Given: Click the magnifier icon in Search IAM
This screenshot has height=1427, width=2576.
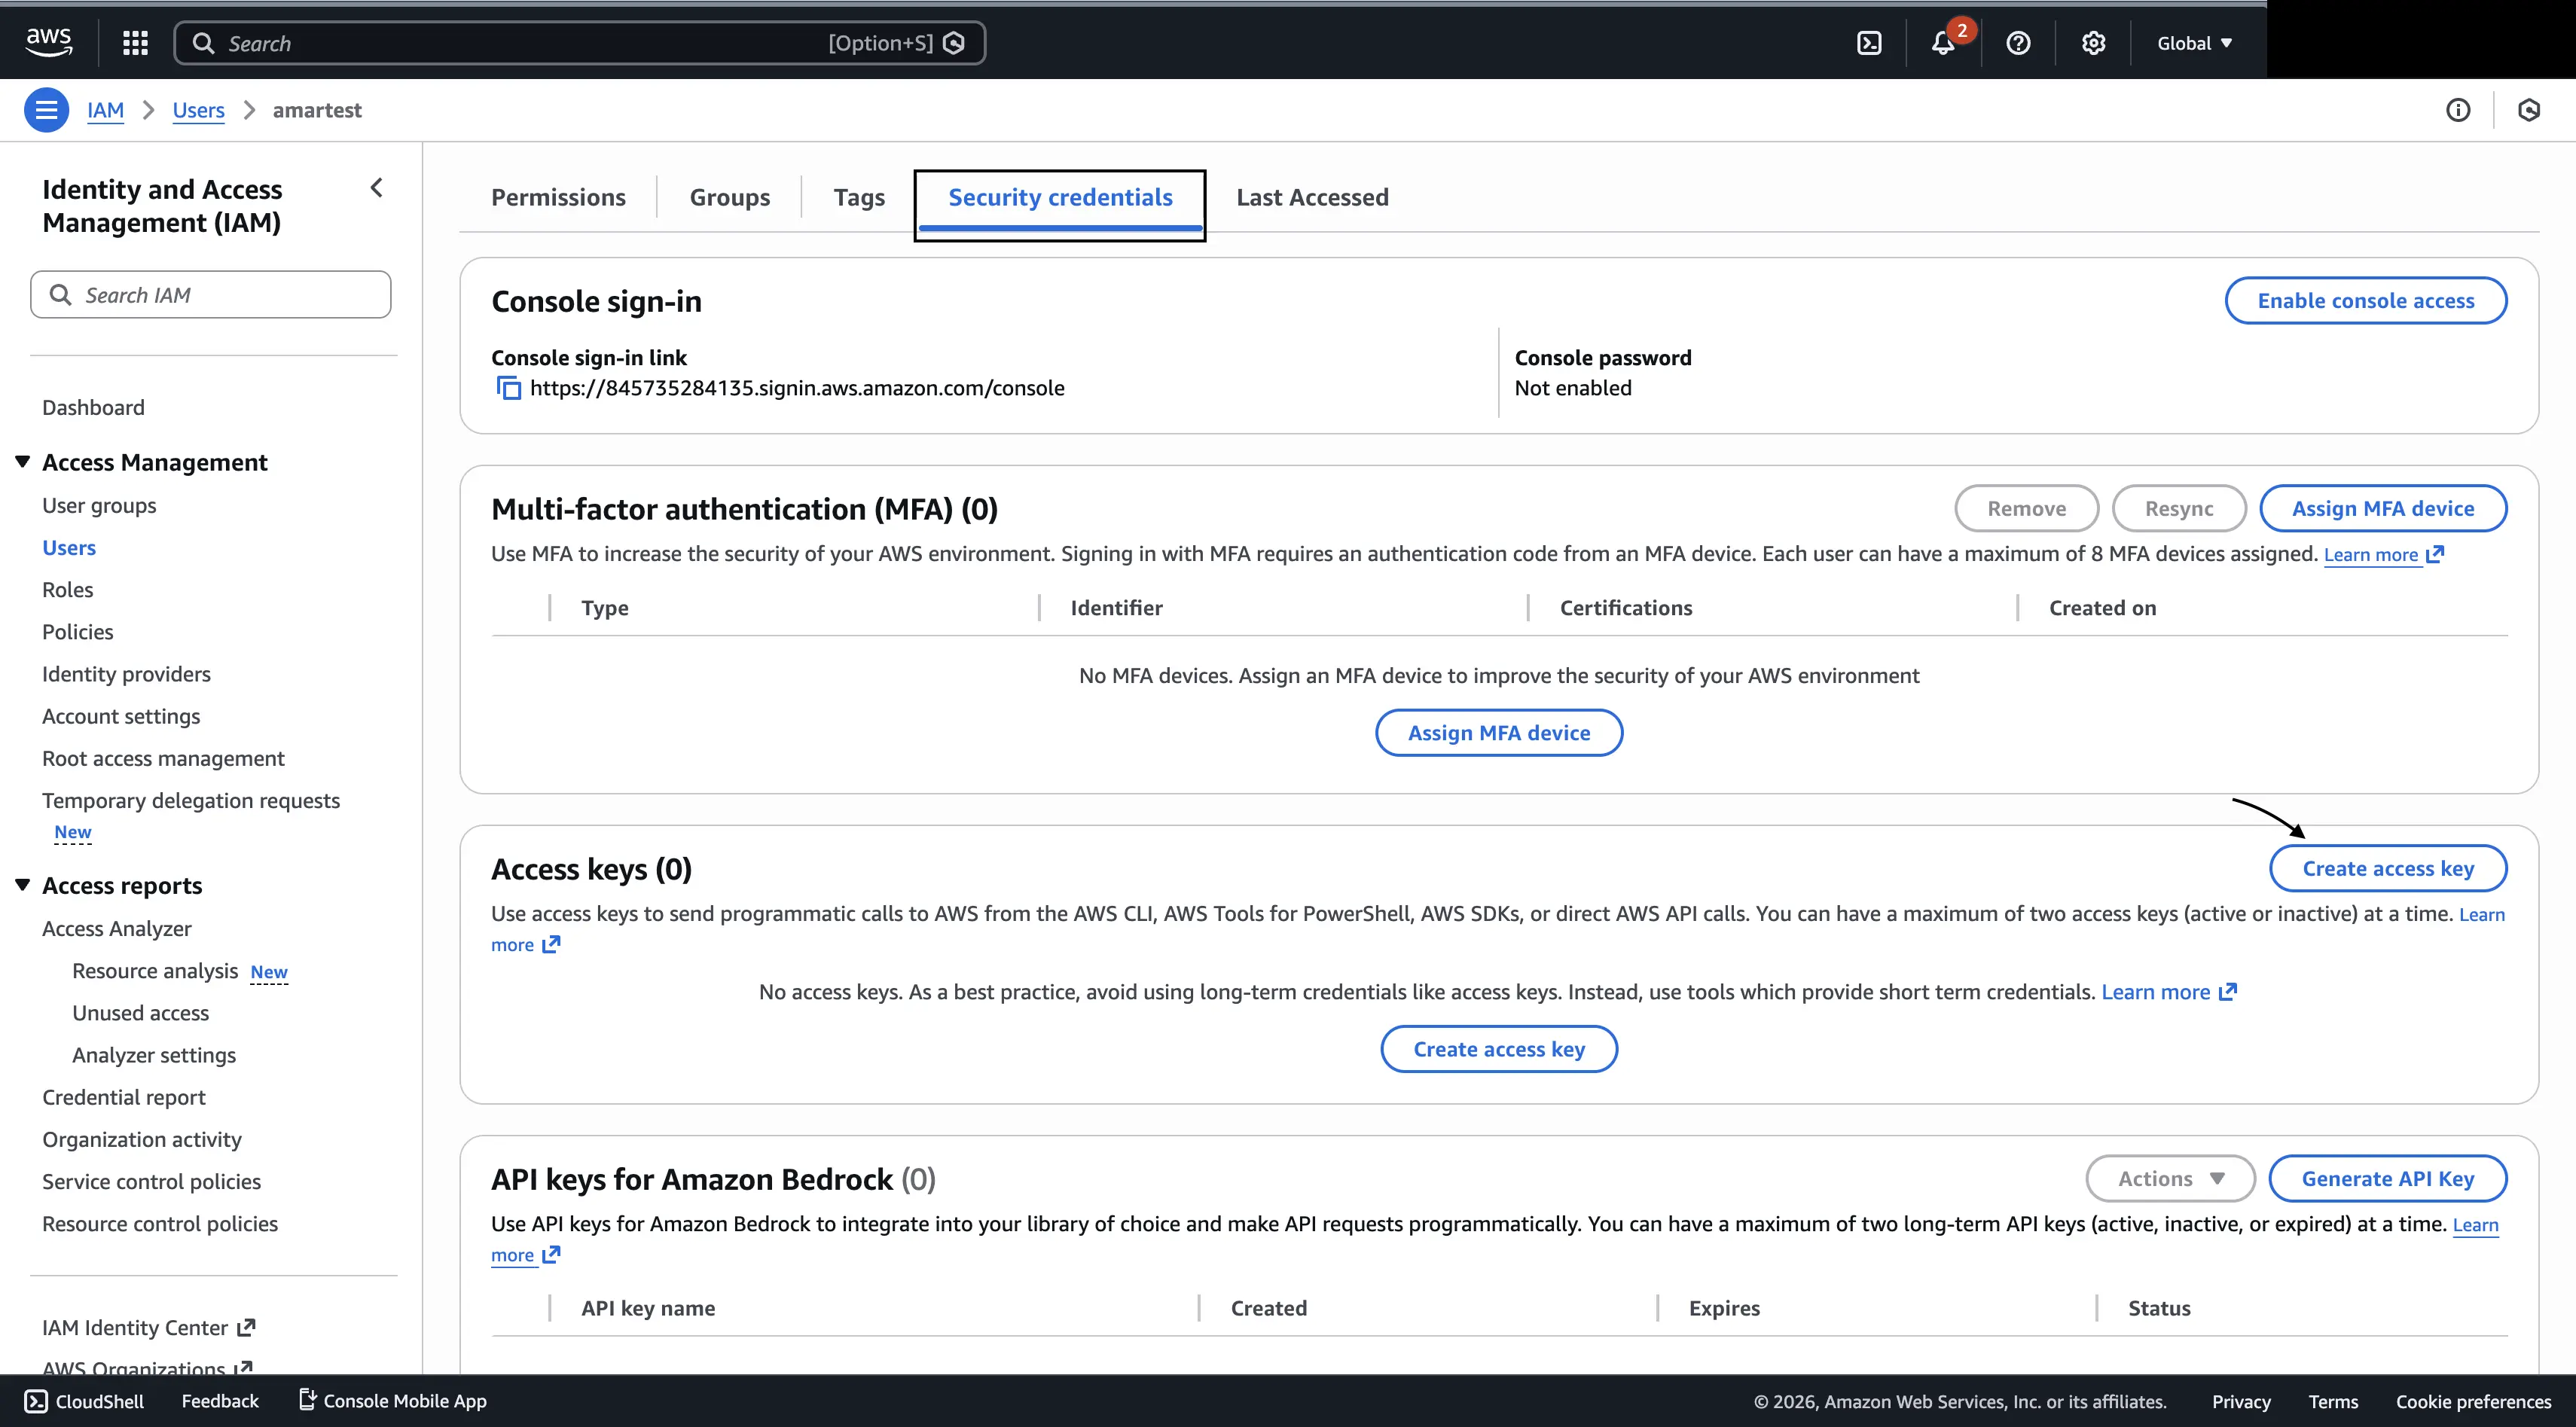Looking at the screenshot, I should [60, 295].
